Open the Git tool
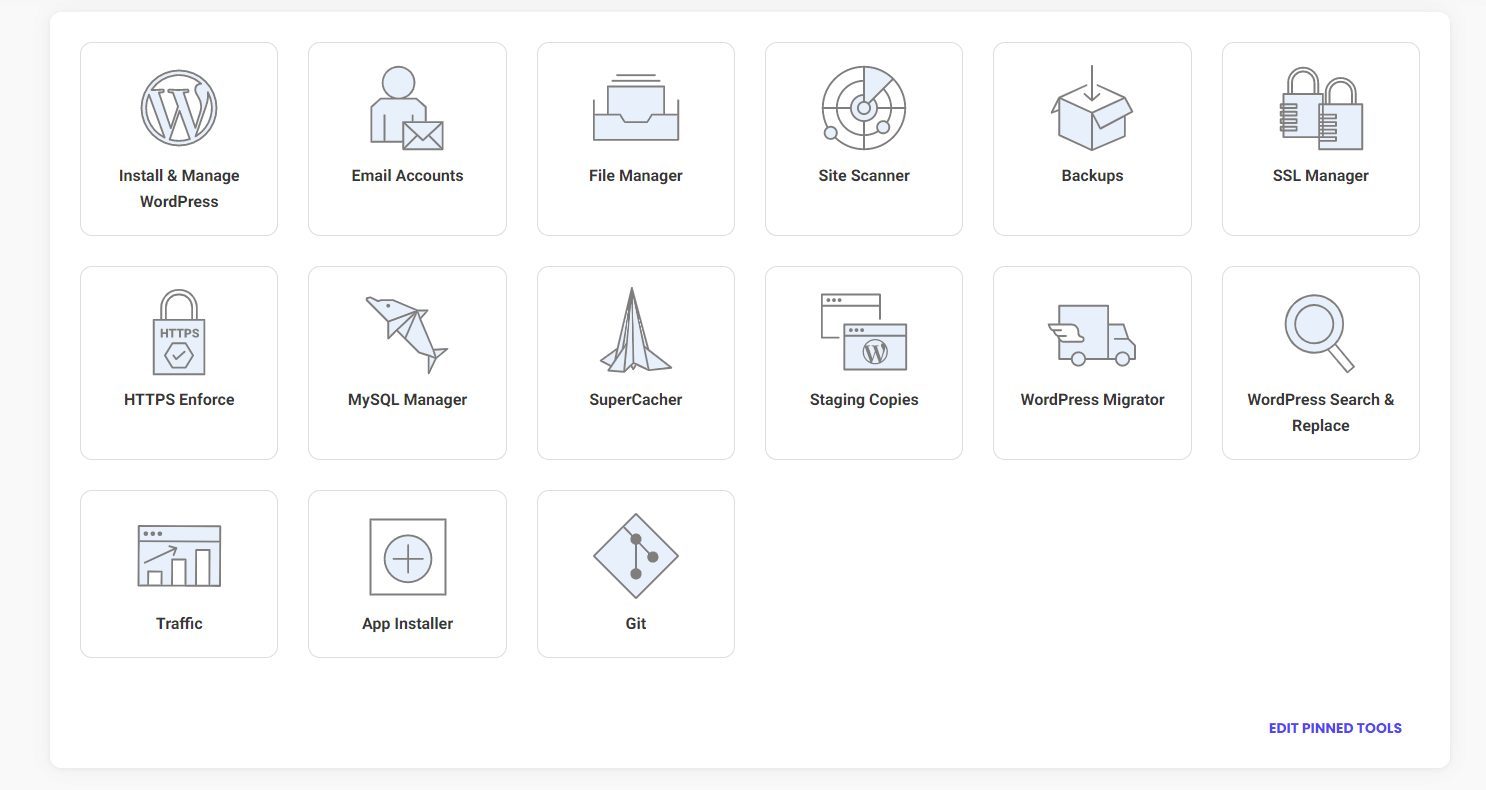The height and width of the screenshot is (790, 1486). point(635,572)
